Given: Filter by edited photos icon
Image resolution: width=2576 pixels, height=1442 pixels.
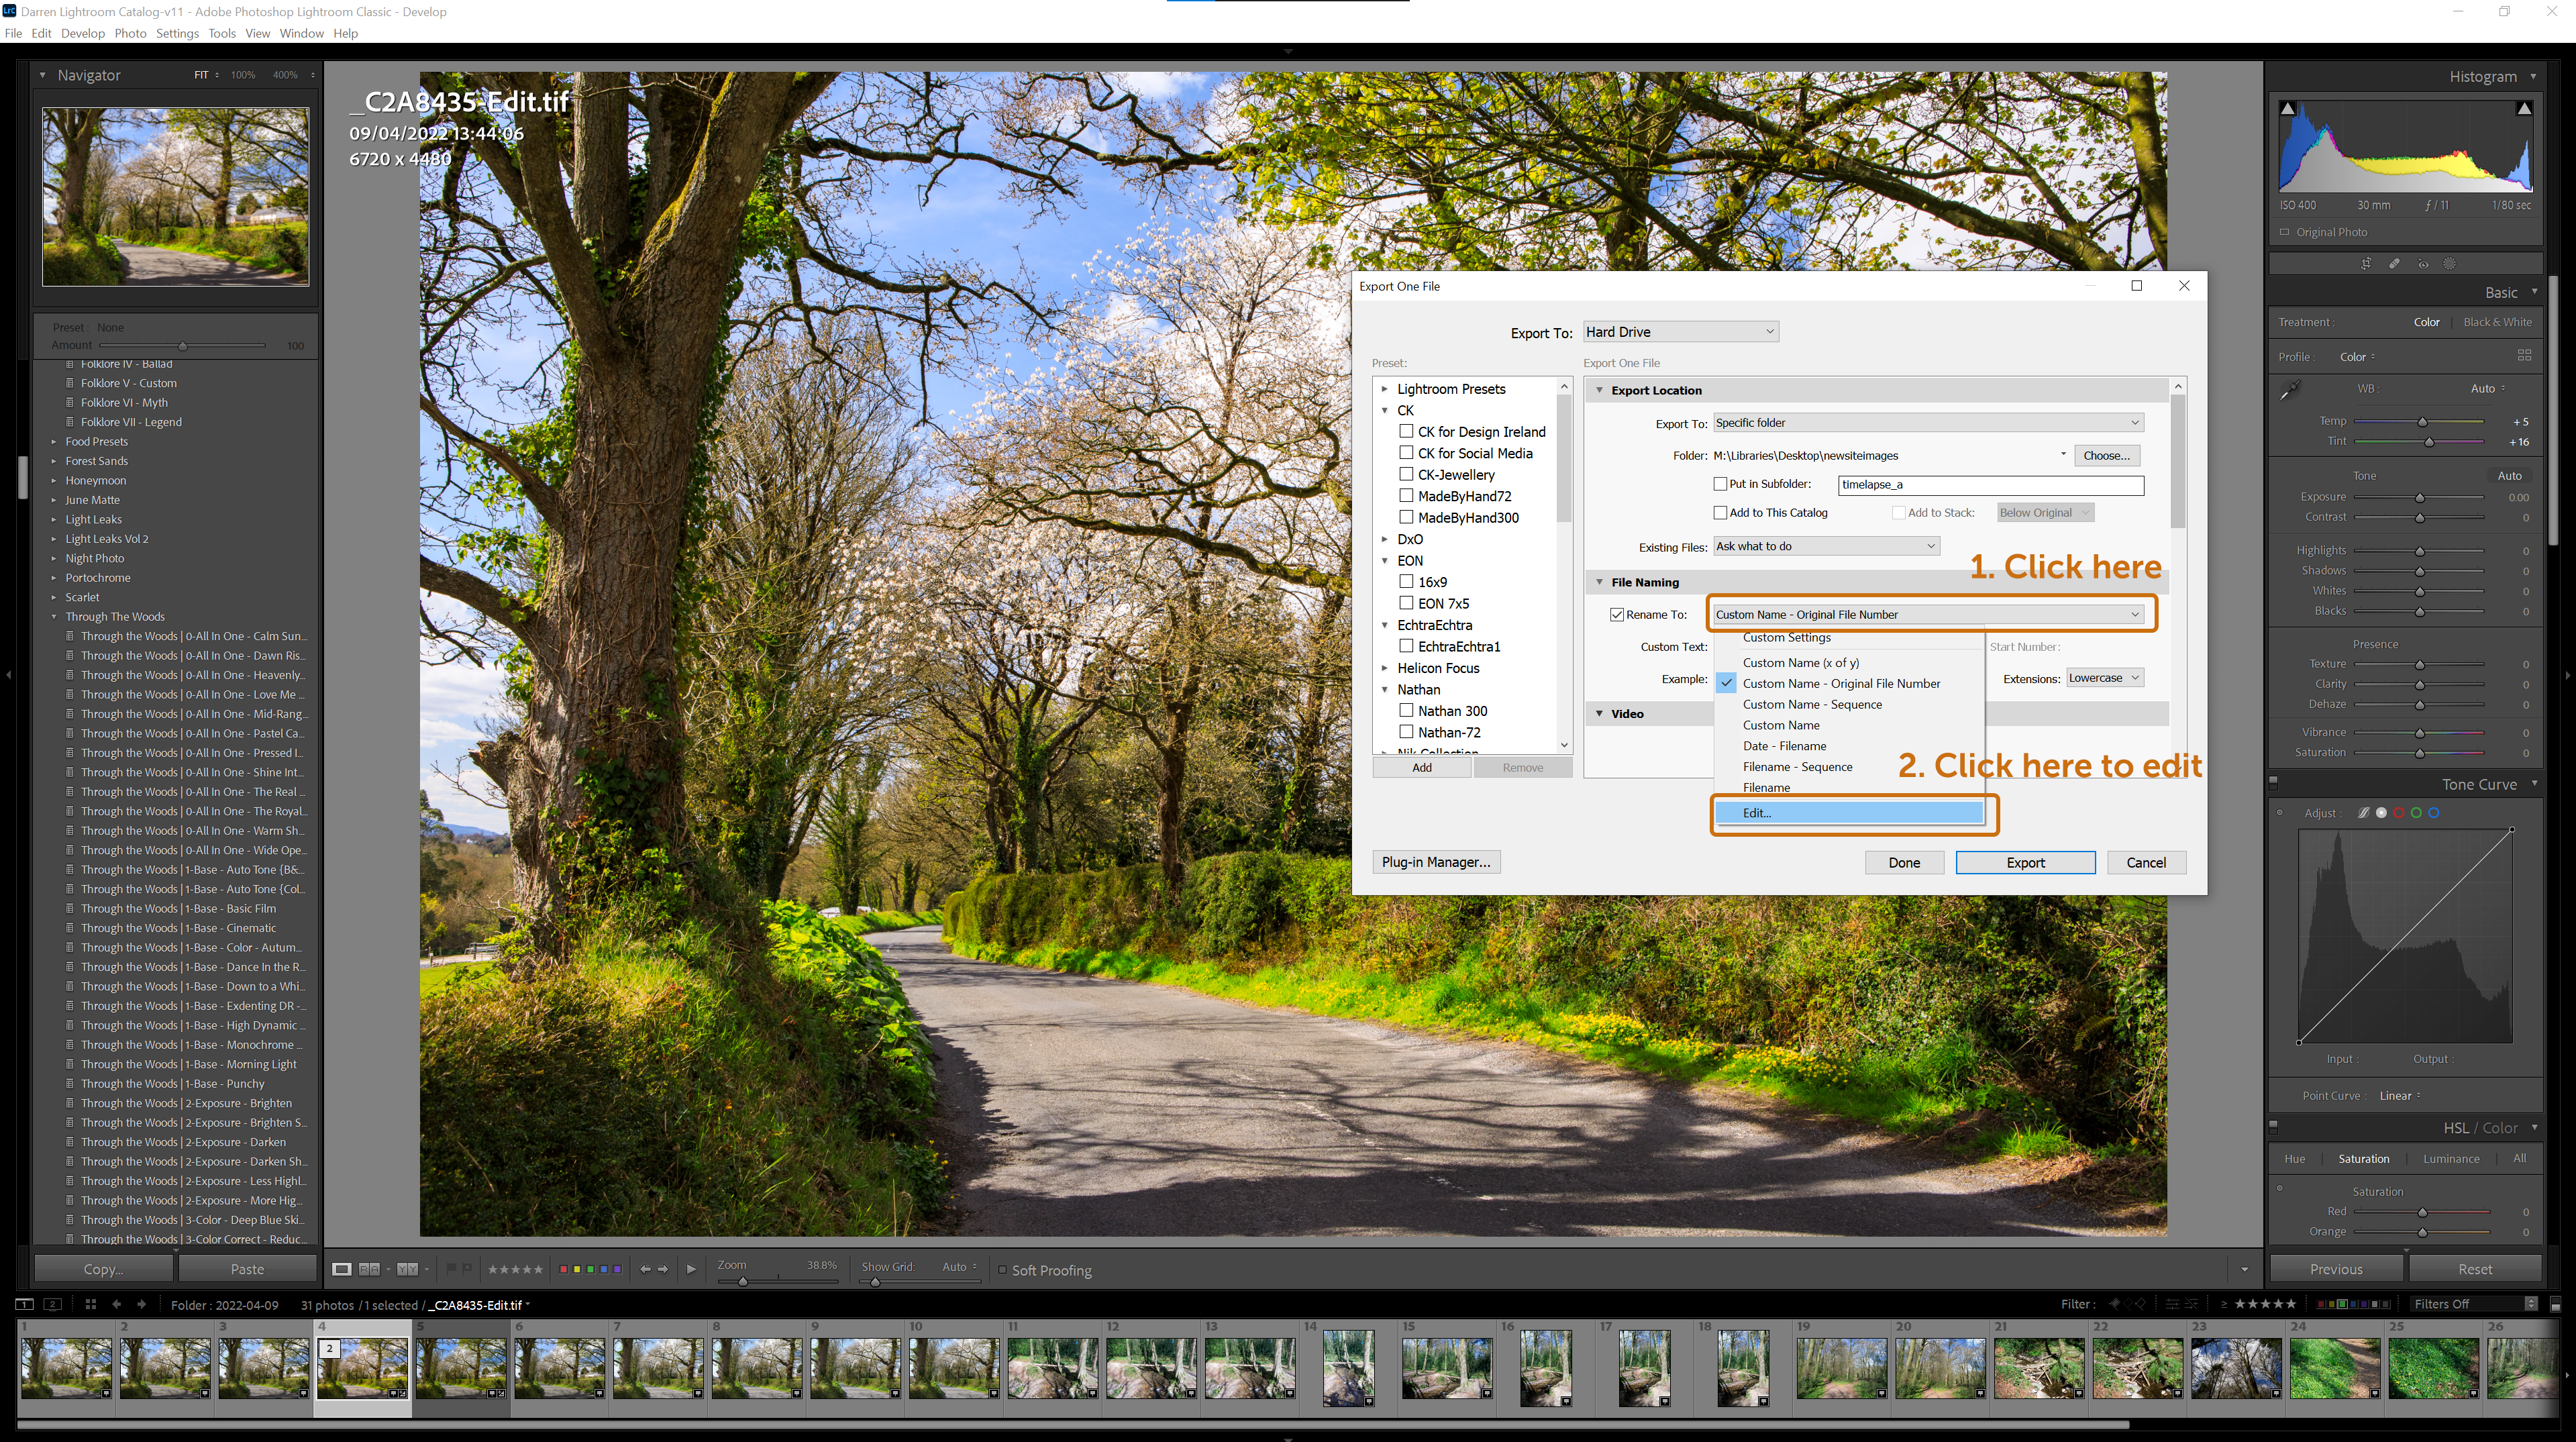Looking at the screenshot, I should (2172, 1304).
